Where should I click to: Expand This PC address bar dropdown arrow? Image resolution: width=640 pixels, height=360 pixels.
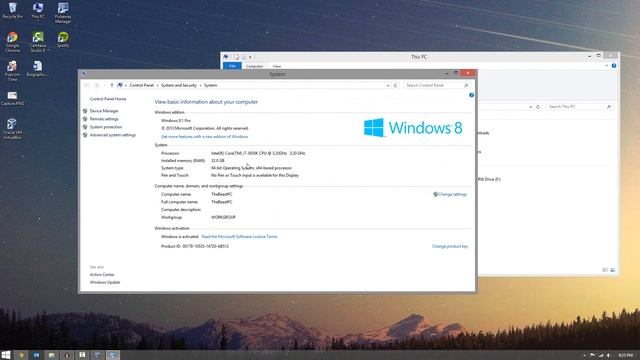tap(531, 107)
